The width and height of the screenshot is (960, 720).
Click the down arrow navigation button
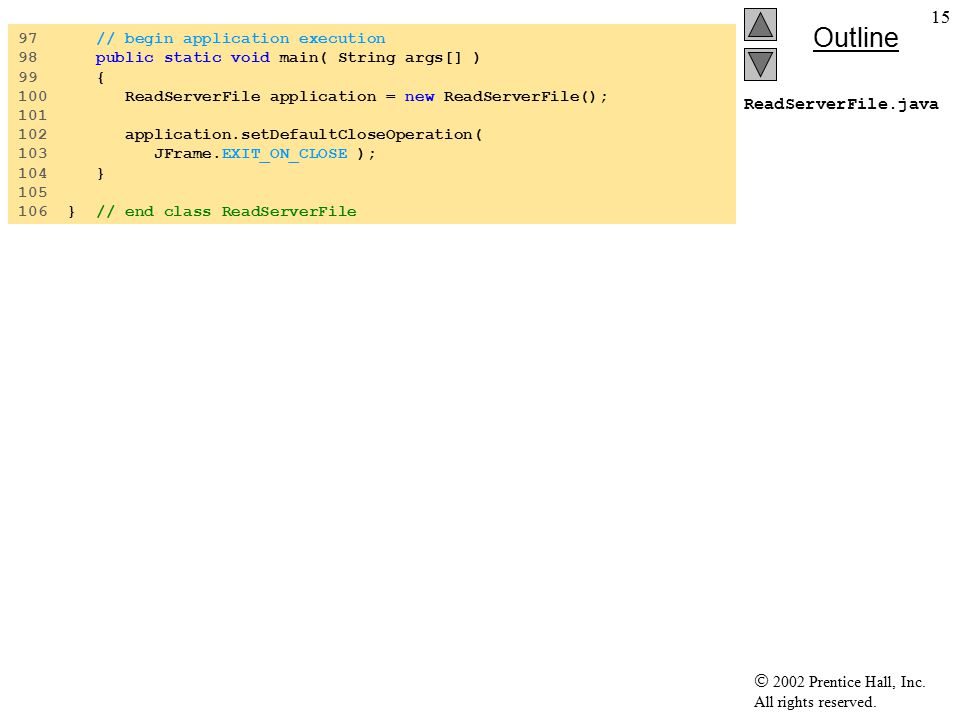760,64
